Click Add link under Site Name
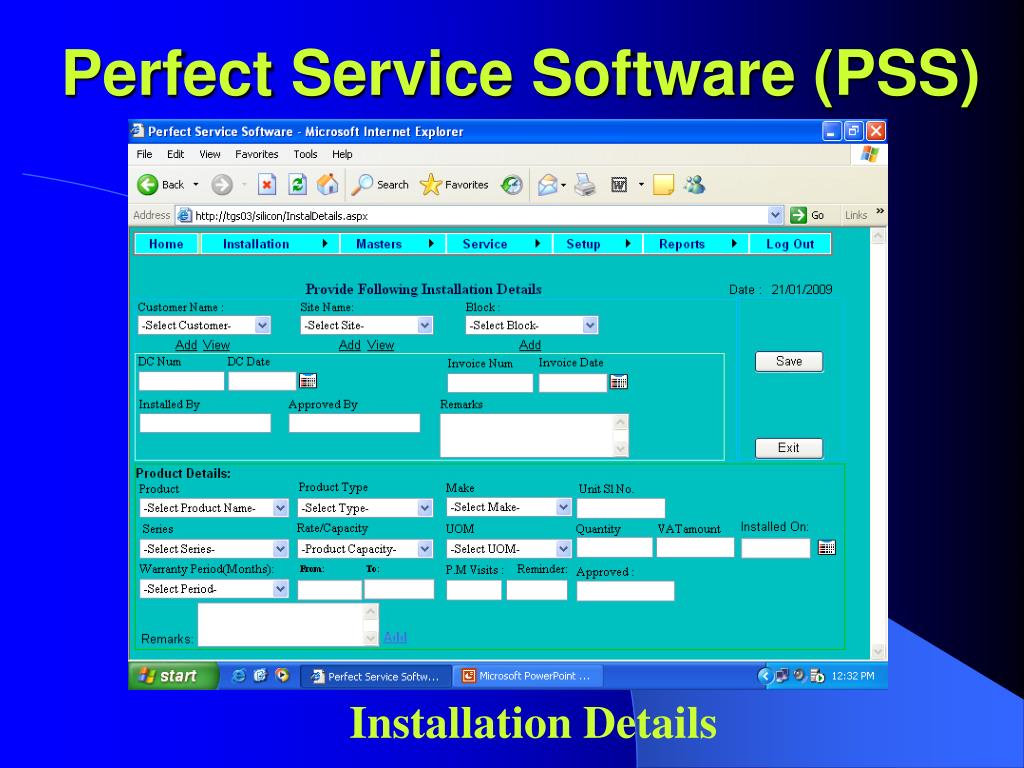 [x=349, y=345]
